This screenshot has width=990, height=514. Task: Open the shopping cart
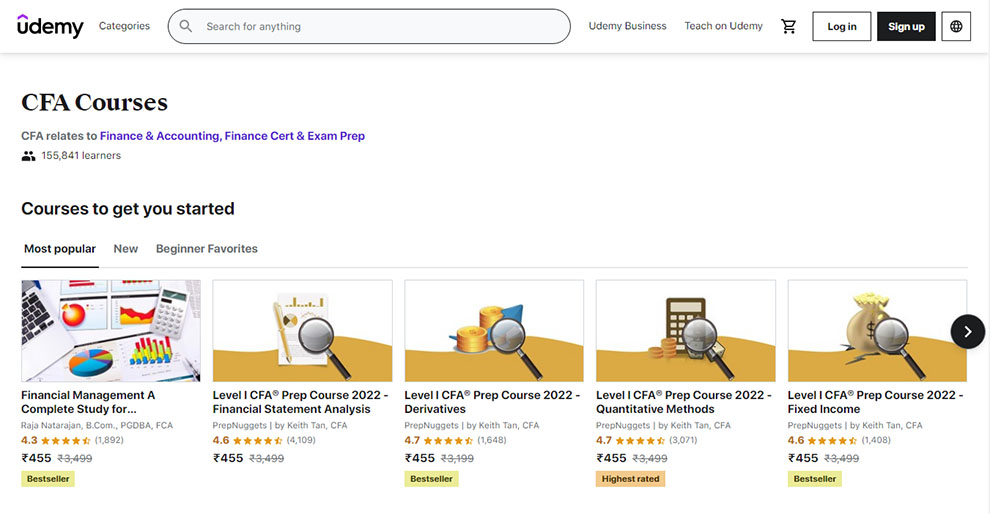(789, 27)
